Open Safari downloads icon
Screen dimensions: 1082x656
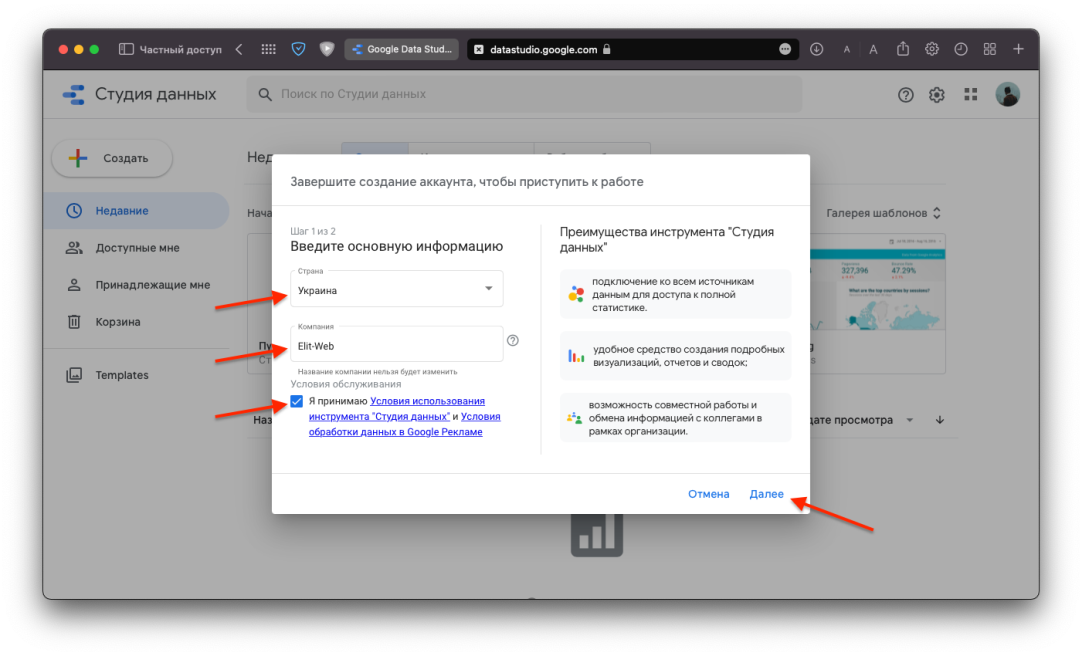pyautogui.click(x=816, y=49)
